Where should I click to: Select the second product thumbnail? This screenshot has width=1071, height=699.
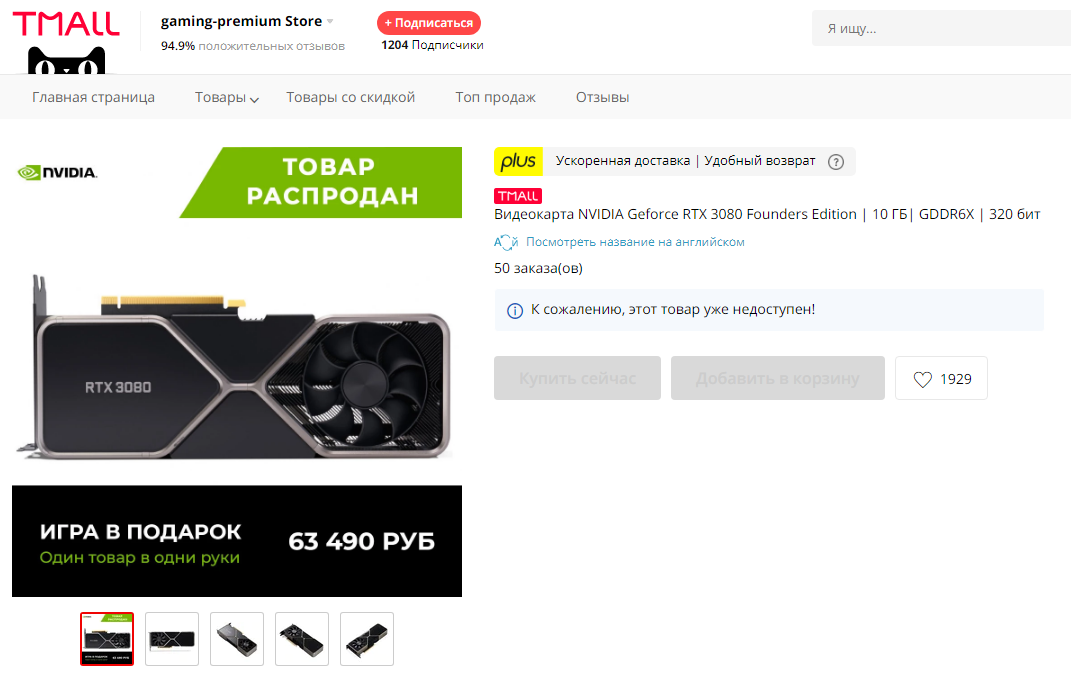click(x=172, y=639)
